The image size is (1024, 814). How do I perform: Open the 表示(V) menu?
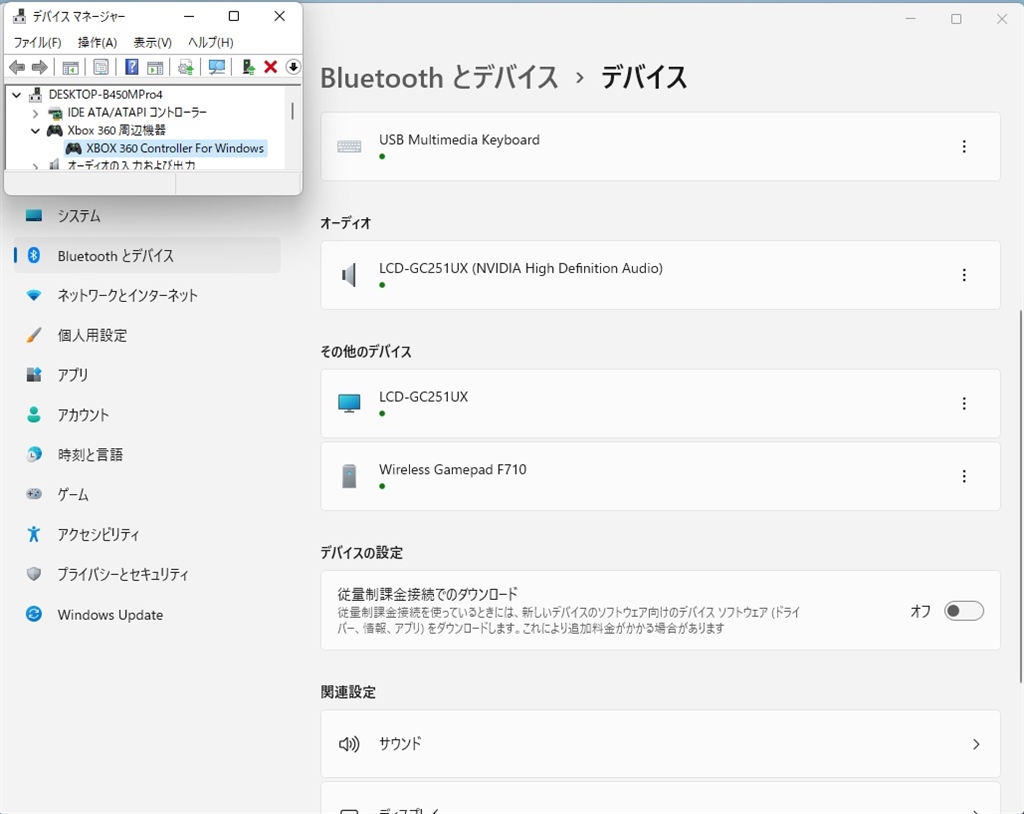pos(152,42)
